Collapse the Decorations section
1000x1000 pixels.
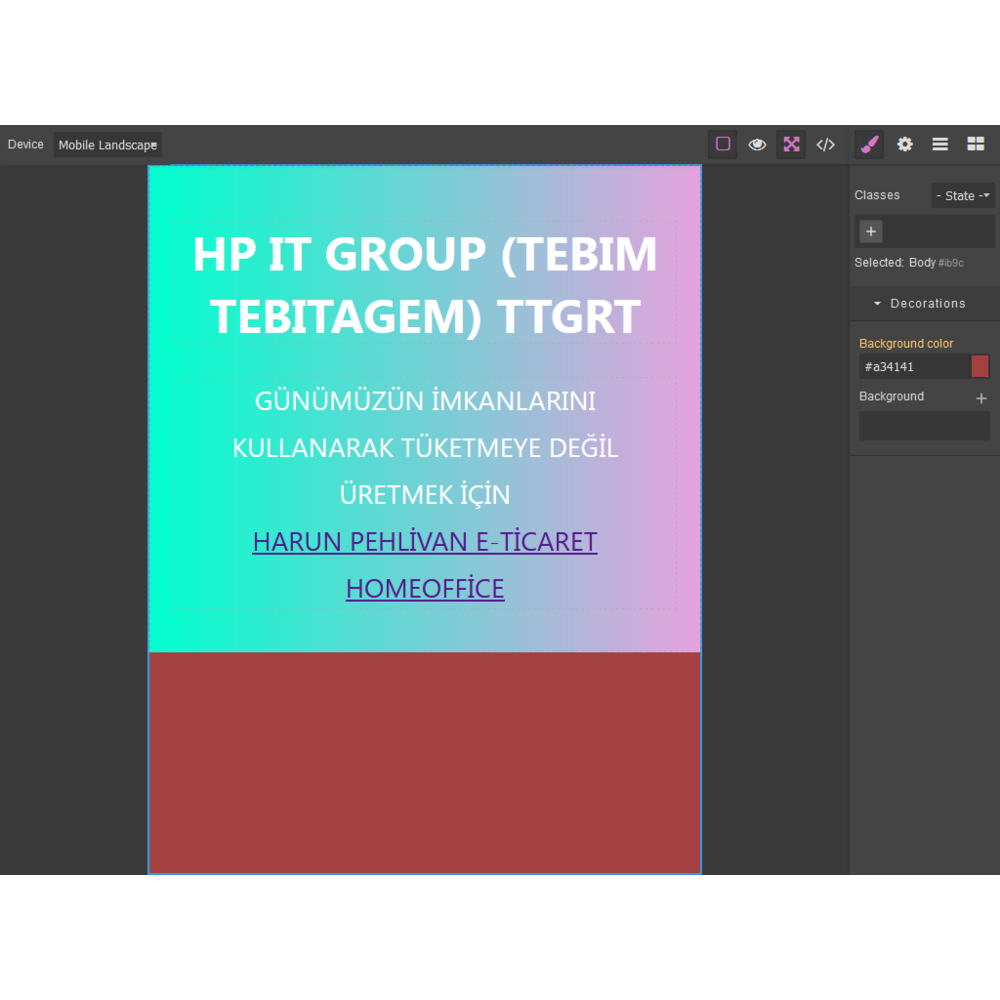coord(924,304)
